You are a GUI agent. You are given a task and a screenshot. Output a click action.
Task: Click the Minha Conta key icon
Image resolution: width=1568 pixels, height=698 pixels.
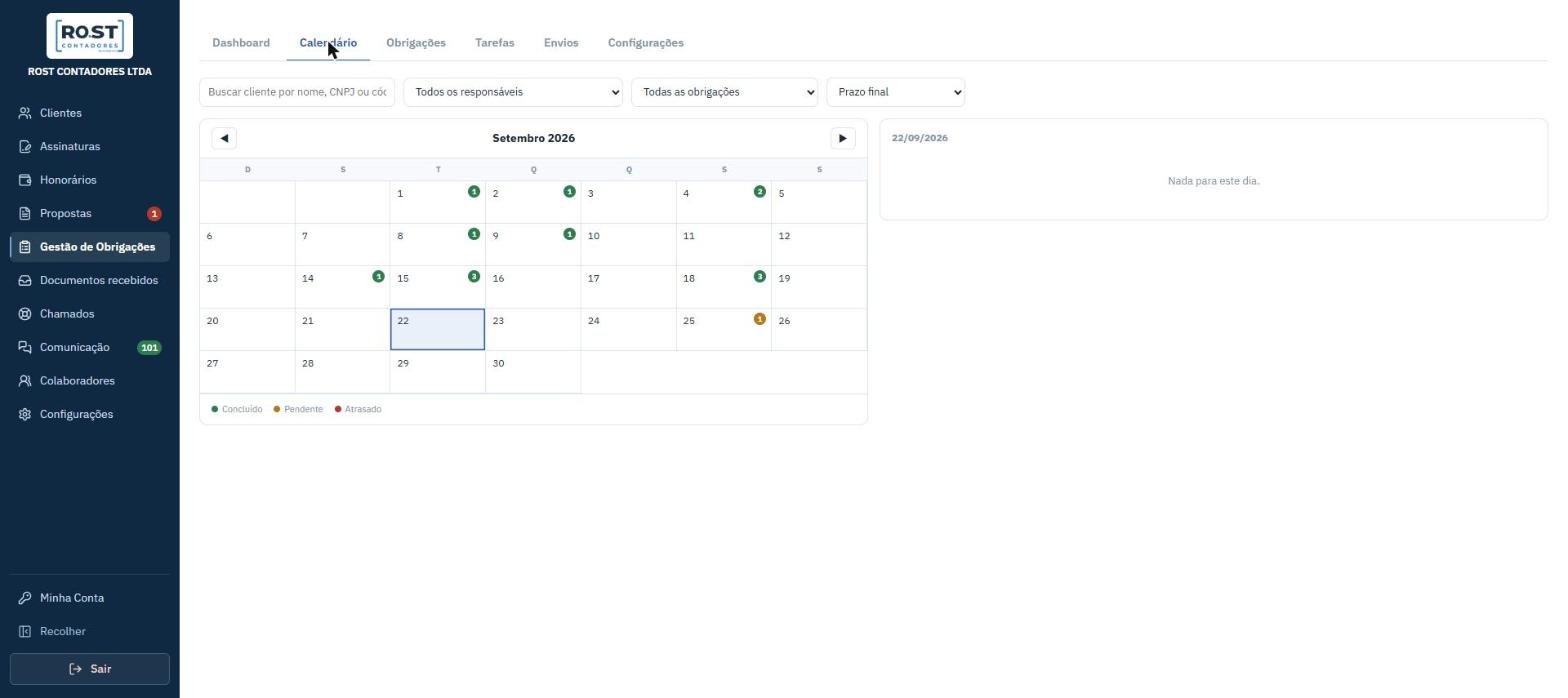point(25,598)
